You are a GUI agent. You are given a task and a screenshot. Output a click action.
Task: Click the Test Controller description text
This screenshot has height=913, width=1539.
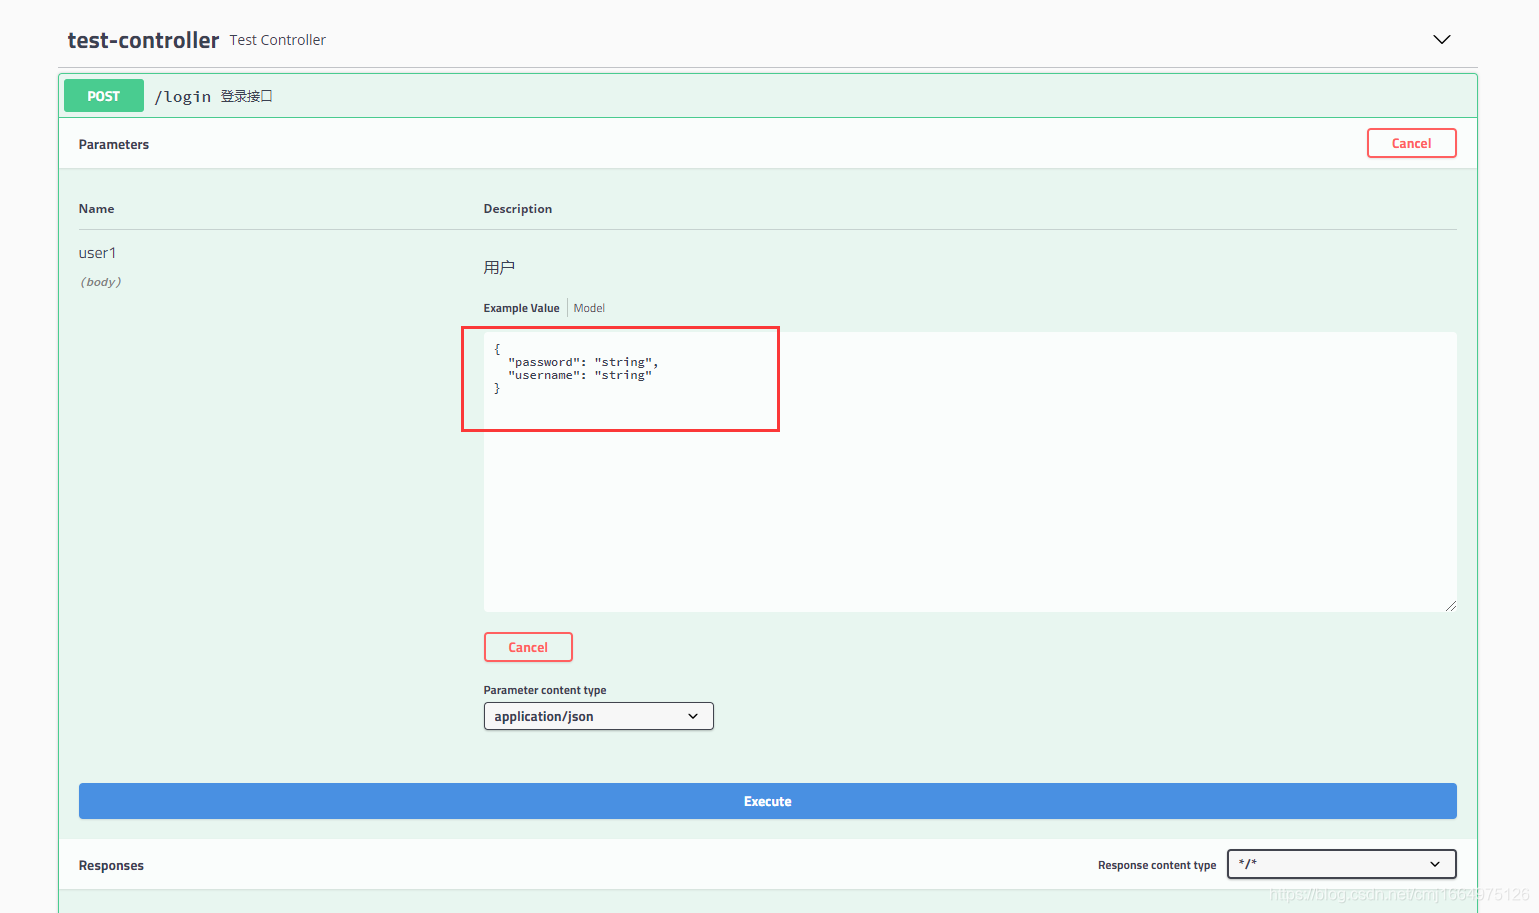(277, 40)
